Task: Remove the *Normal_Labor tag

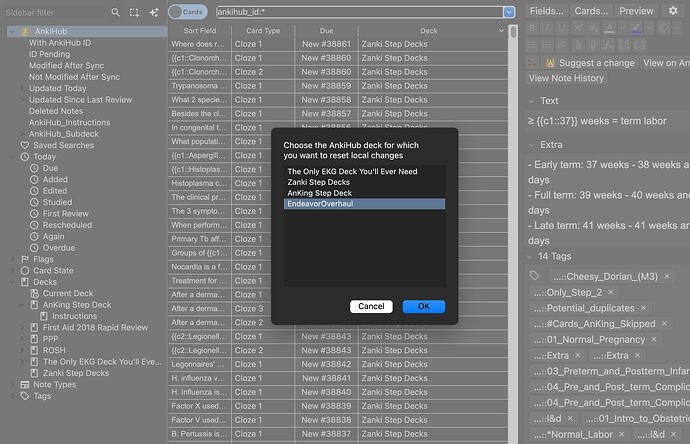Action: 621,435
